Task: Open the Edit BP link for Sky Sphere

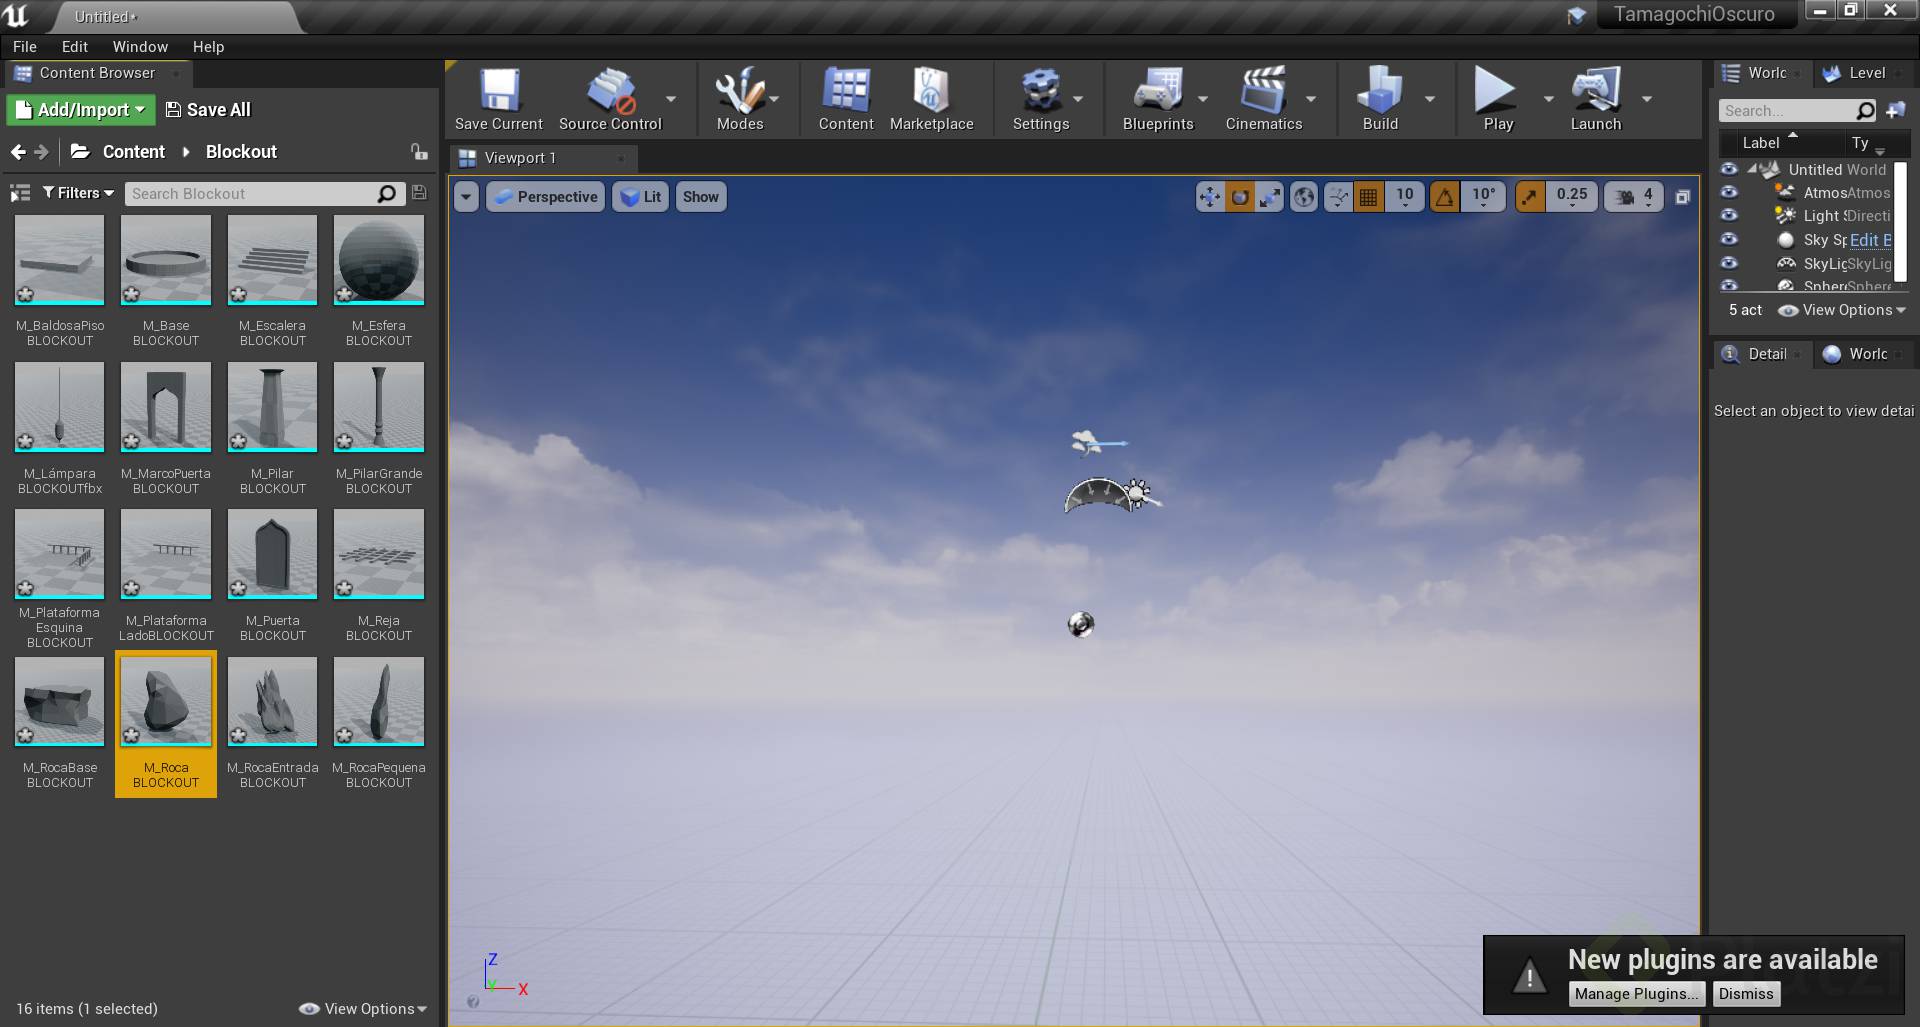Action: click(x=1871, y=240)
